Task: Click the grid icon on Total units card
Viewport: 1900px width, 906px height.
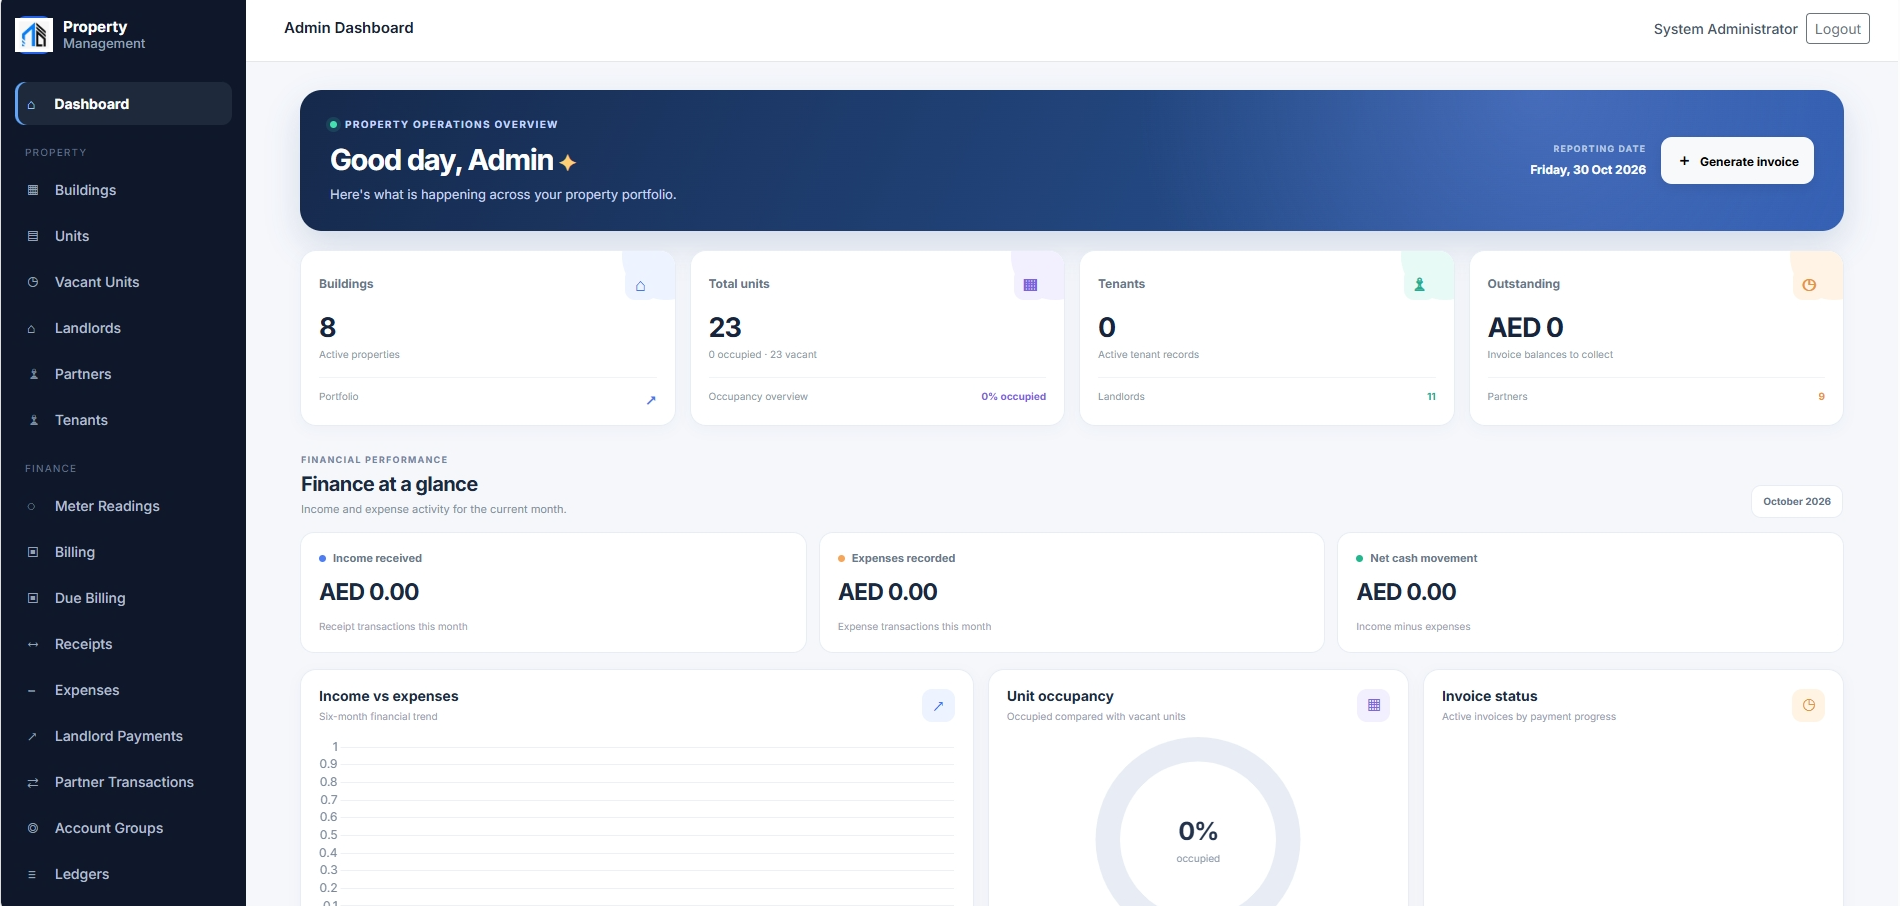Action: click(x=1030, y=285)
